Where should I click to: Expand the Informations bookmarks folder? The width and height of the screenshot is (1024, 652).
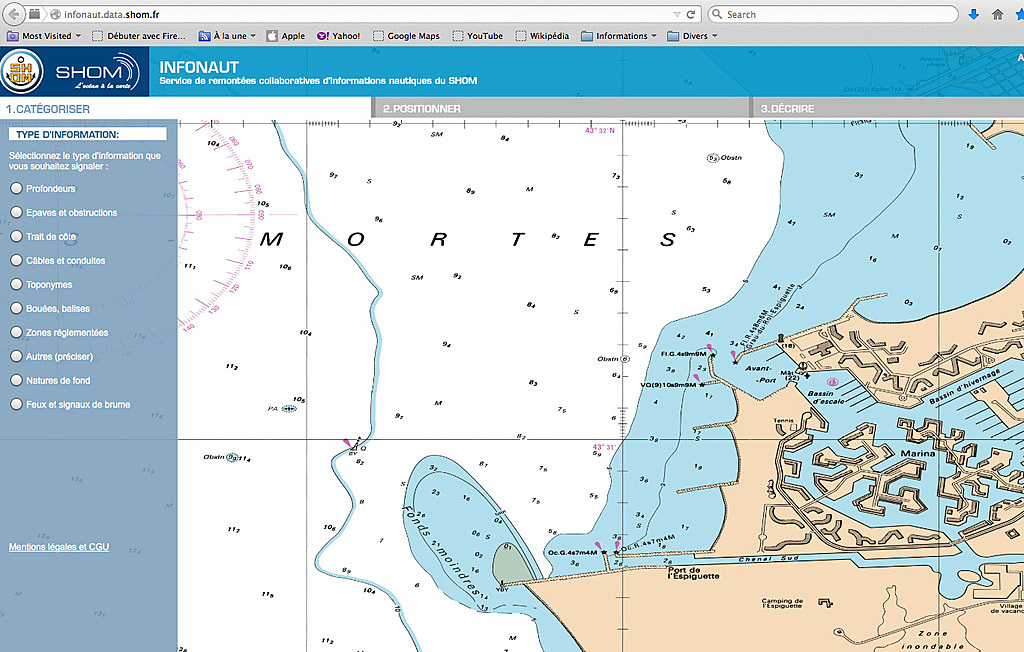tap(619, 36)
